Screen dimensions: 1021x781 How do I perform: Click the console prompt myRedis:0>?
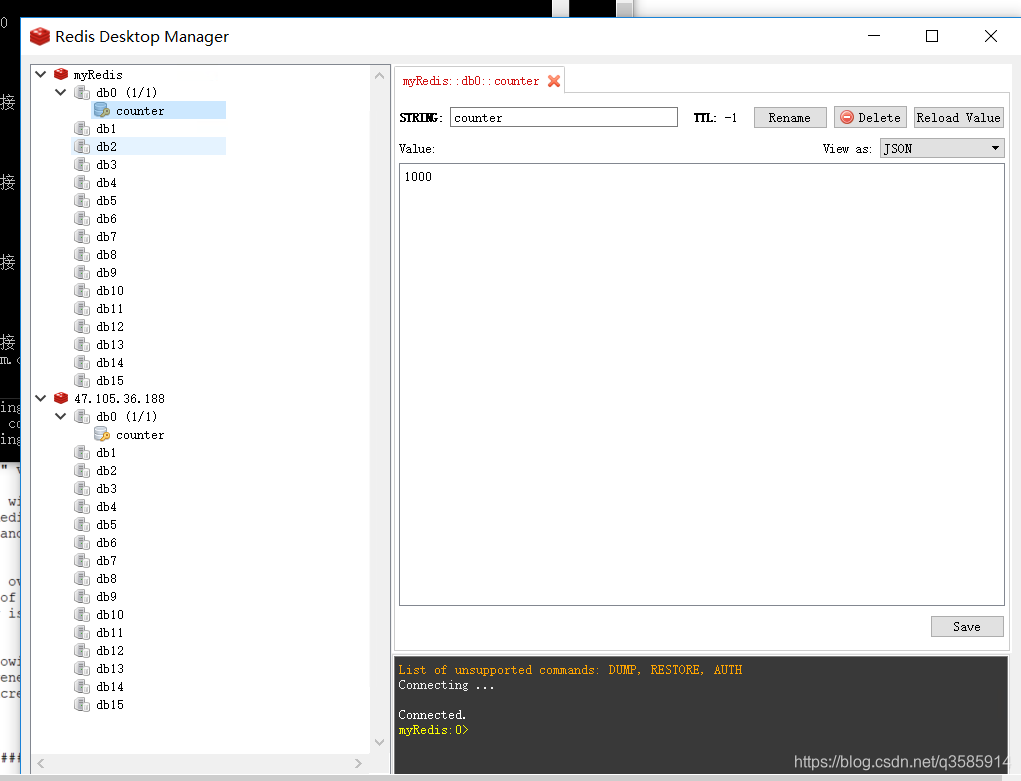[x=434, y=730]
